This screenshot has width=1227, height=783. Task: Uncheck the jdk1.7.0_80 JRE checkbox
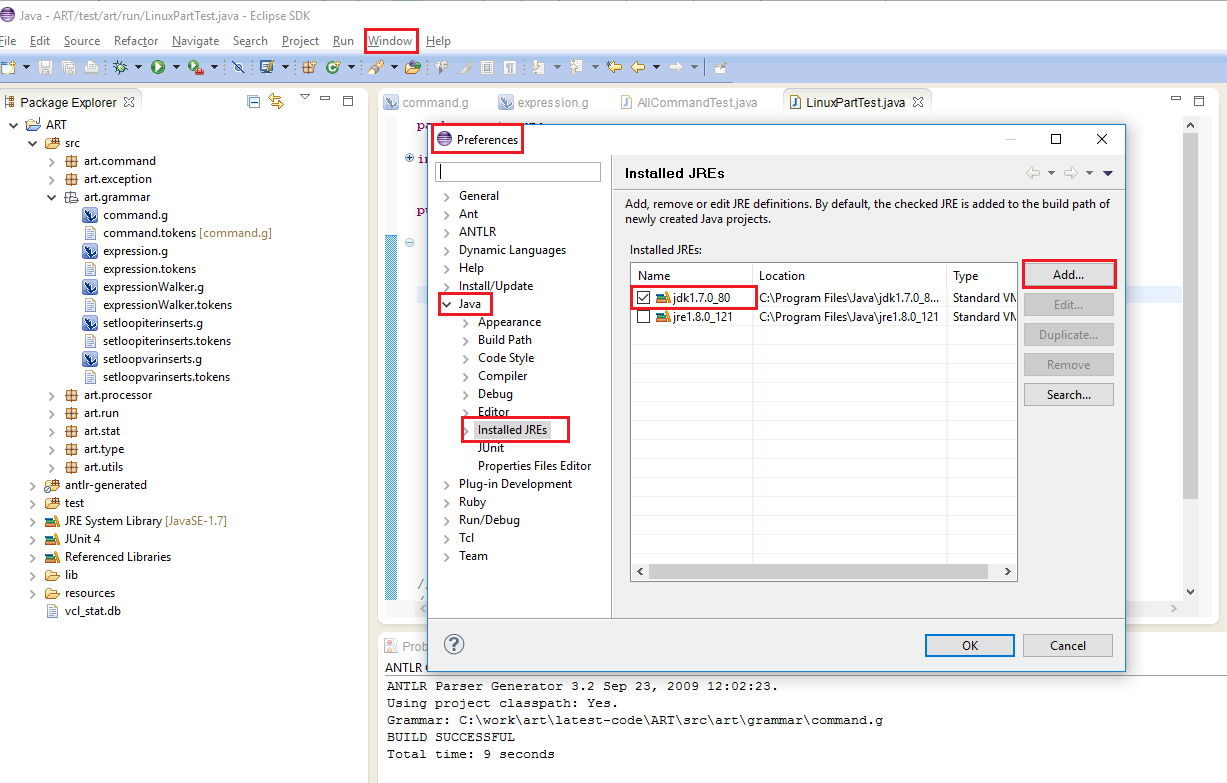(x=644, y=298)
